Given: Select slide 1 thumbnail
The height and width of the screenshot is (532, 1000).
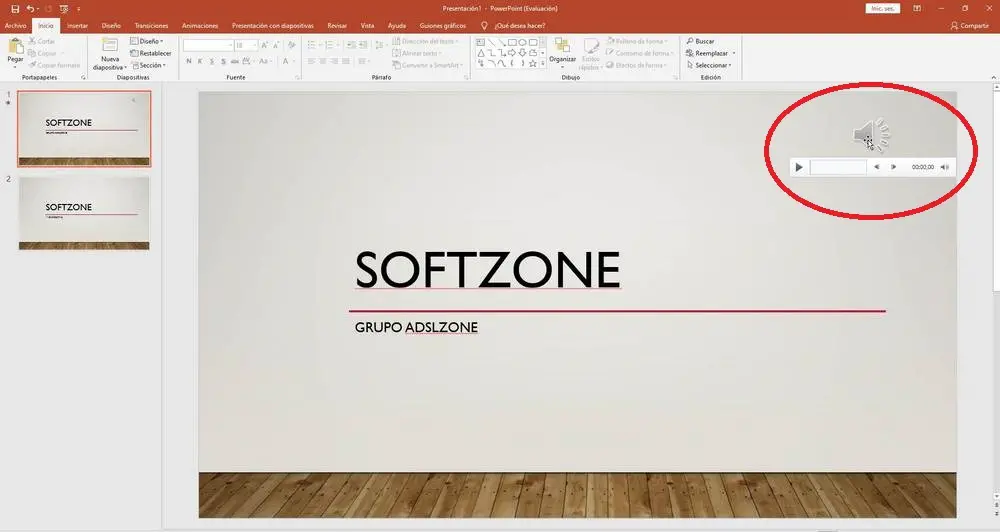Looking at the screenshot, I should (84, 128).
